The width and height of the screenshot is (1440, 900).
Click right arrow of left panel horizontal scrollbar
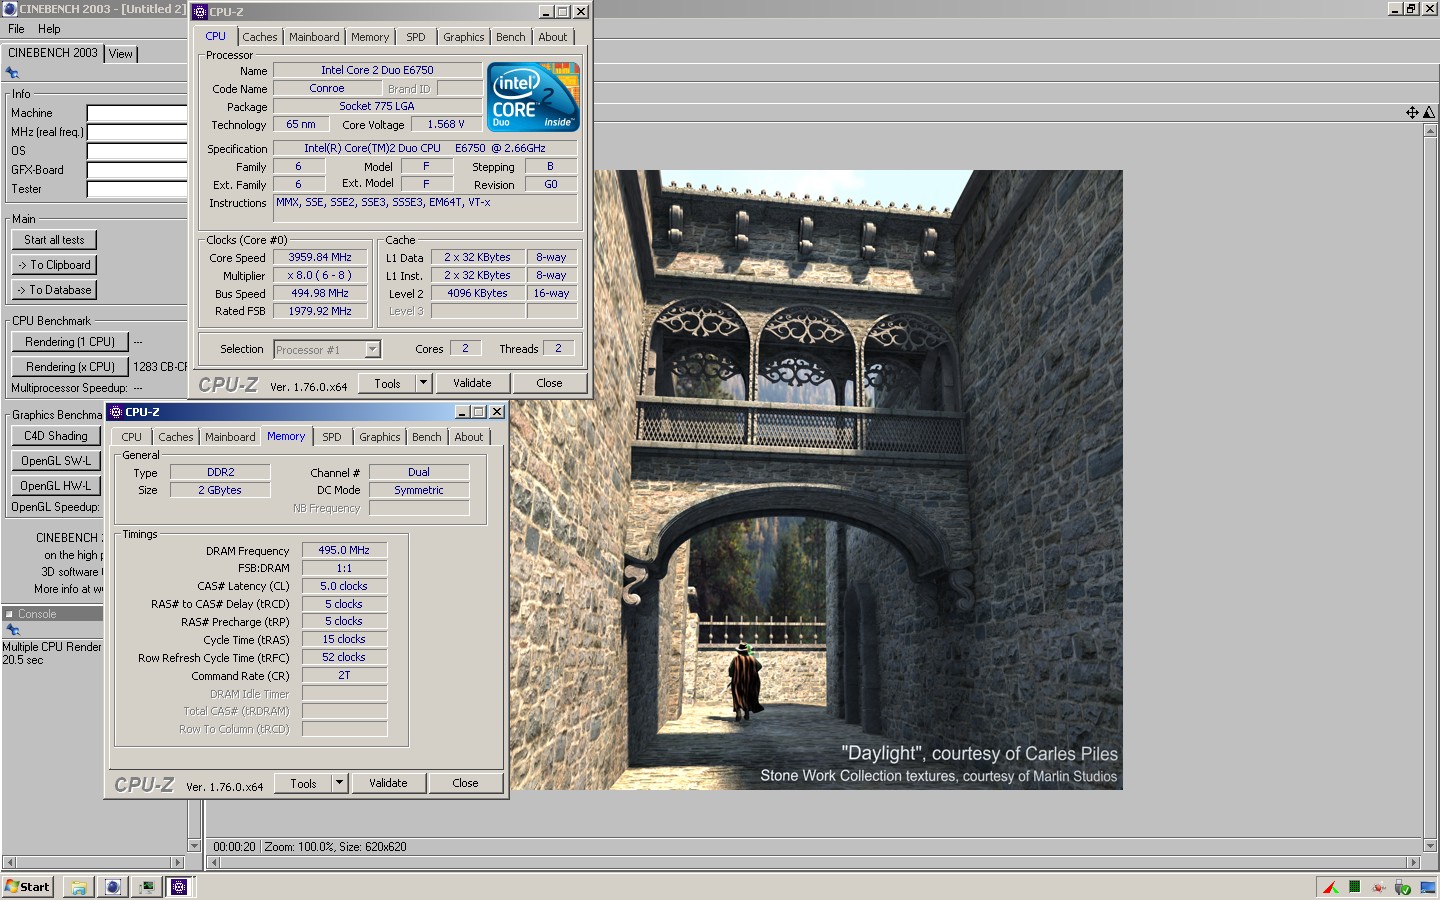pyautogui.click(x=178, y=863)
